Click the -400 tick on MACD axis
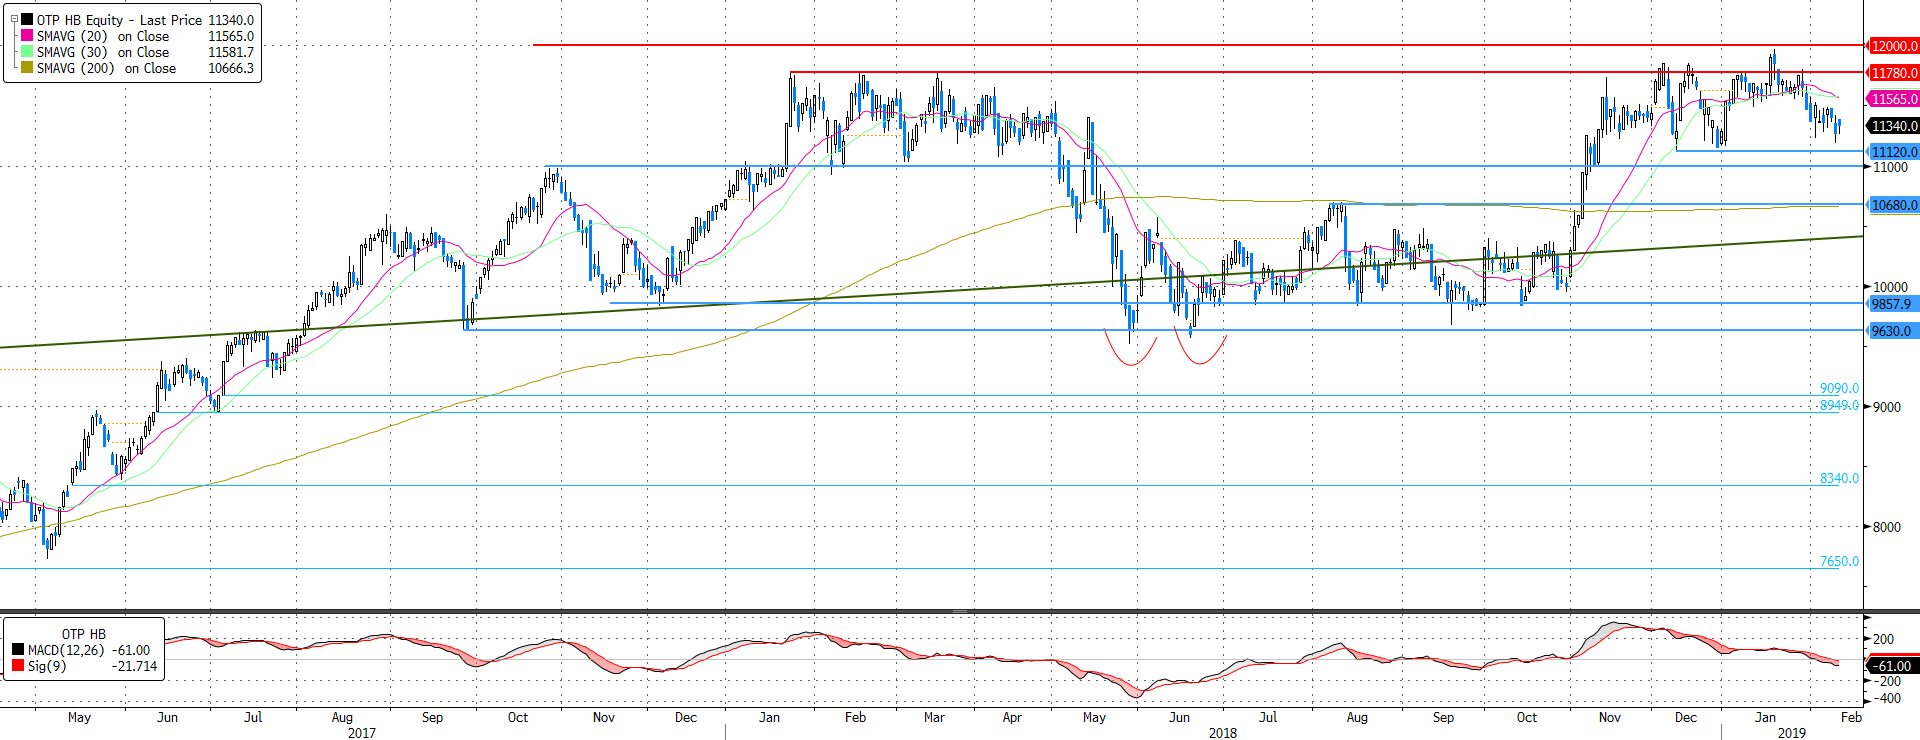This screenshot has width=1920, height=740. click(x=1885, y=698)
